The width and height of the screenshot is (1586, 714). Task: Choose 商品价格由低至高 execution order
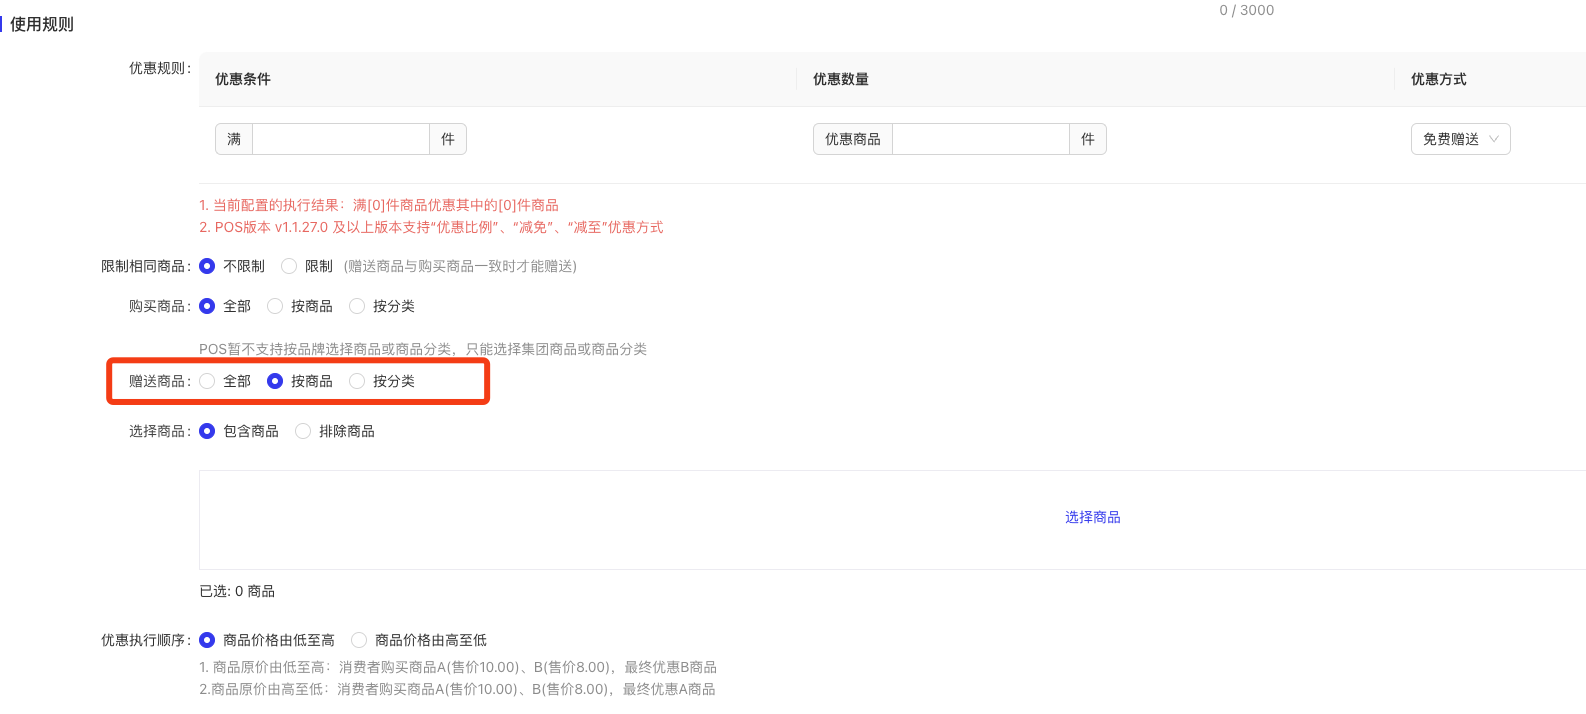[x=207, y=640]
